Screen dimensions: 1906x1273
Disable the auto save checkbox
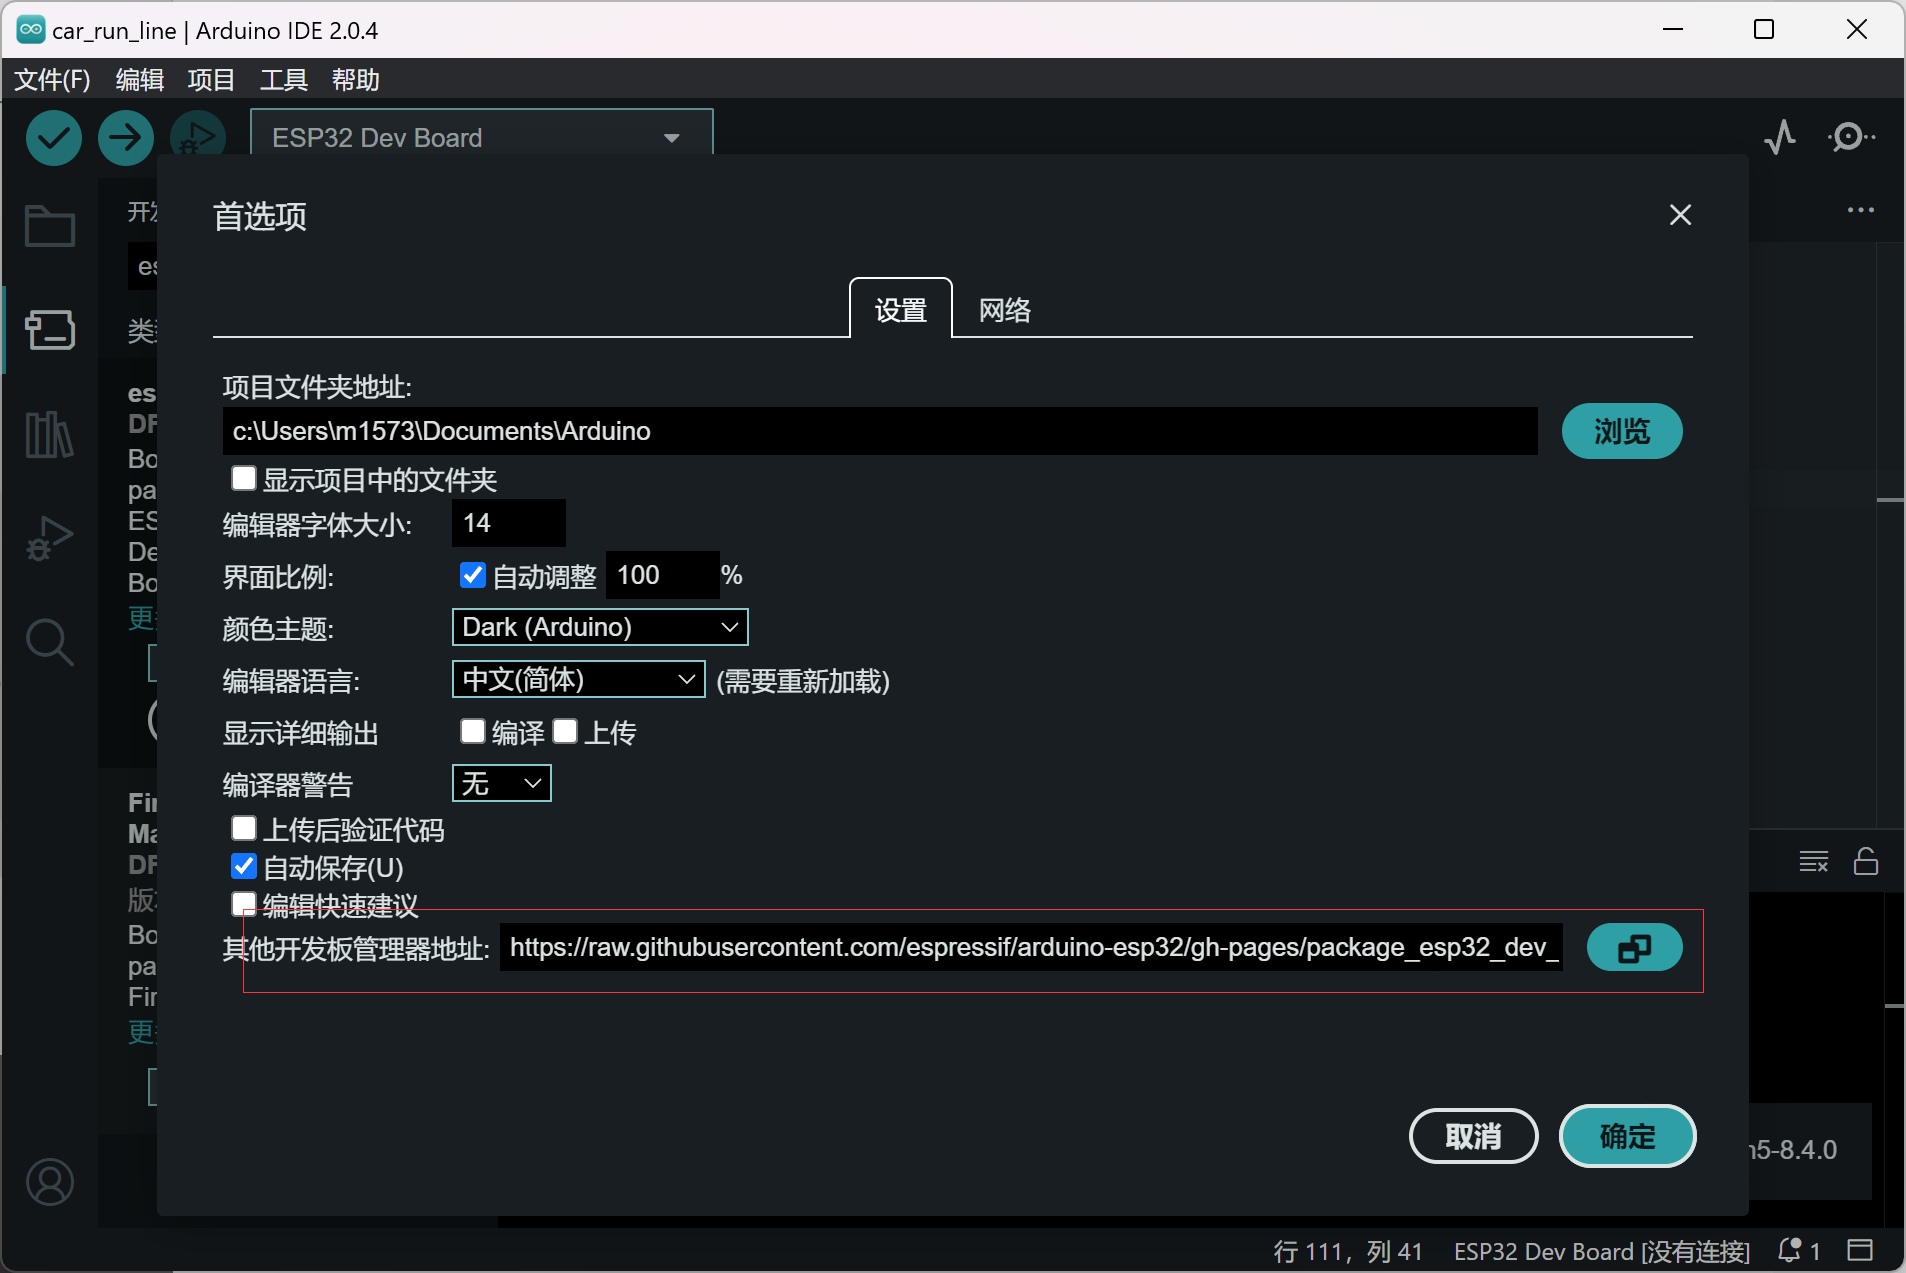244,866
